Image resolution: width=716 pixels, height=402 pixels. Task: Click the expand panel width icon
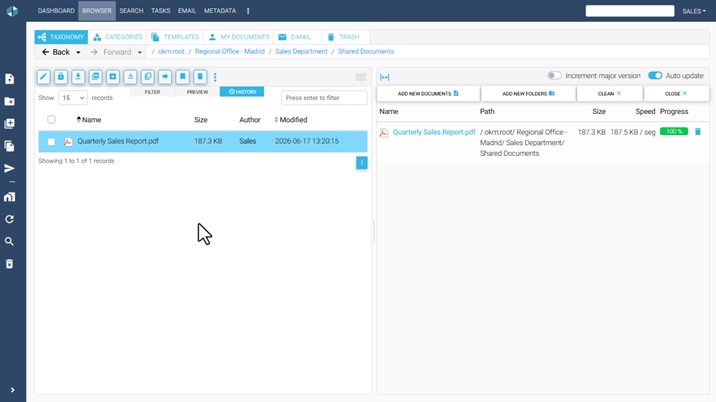(384, 77)
